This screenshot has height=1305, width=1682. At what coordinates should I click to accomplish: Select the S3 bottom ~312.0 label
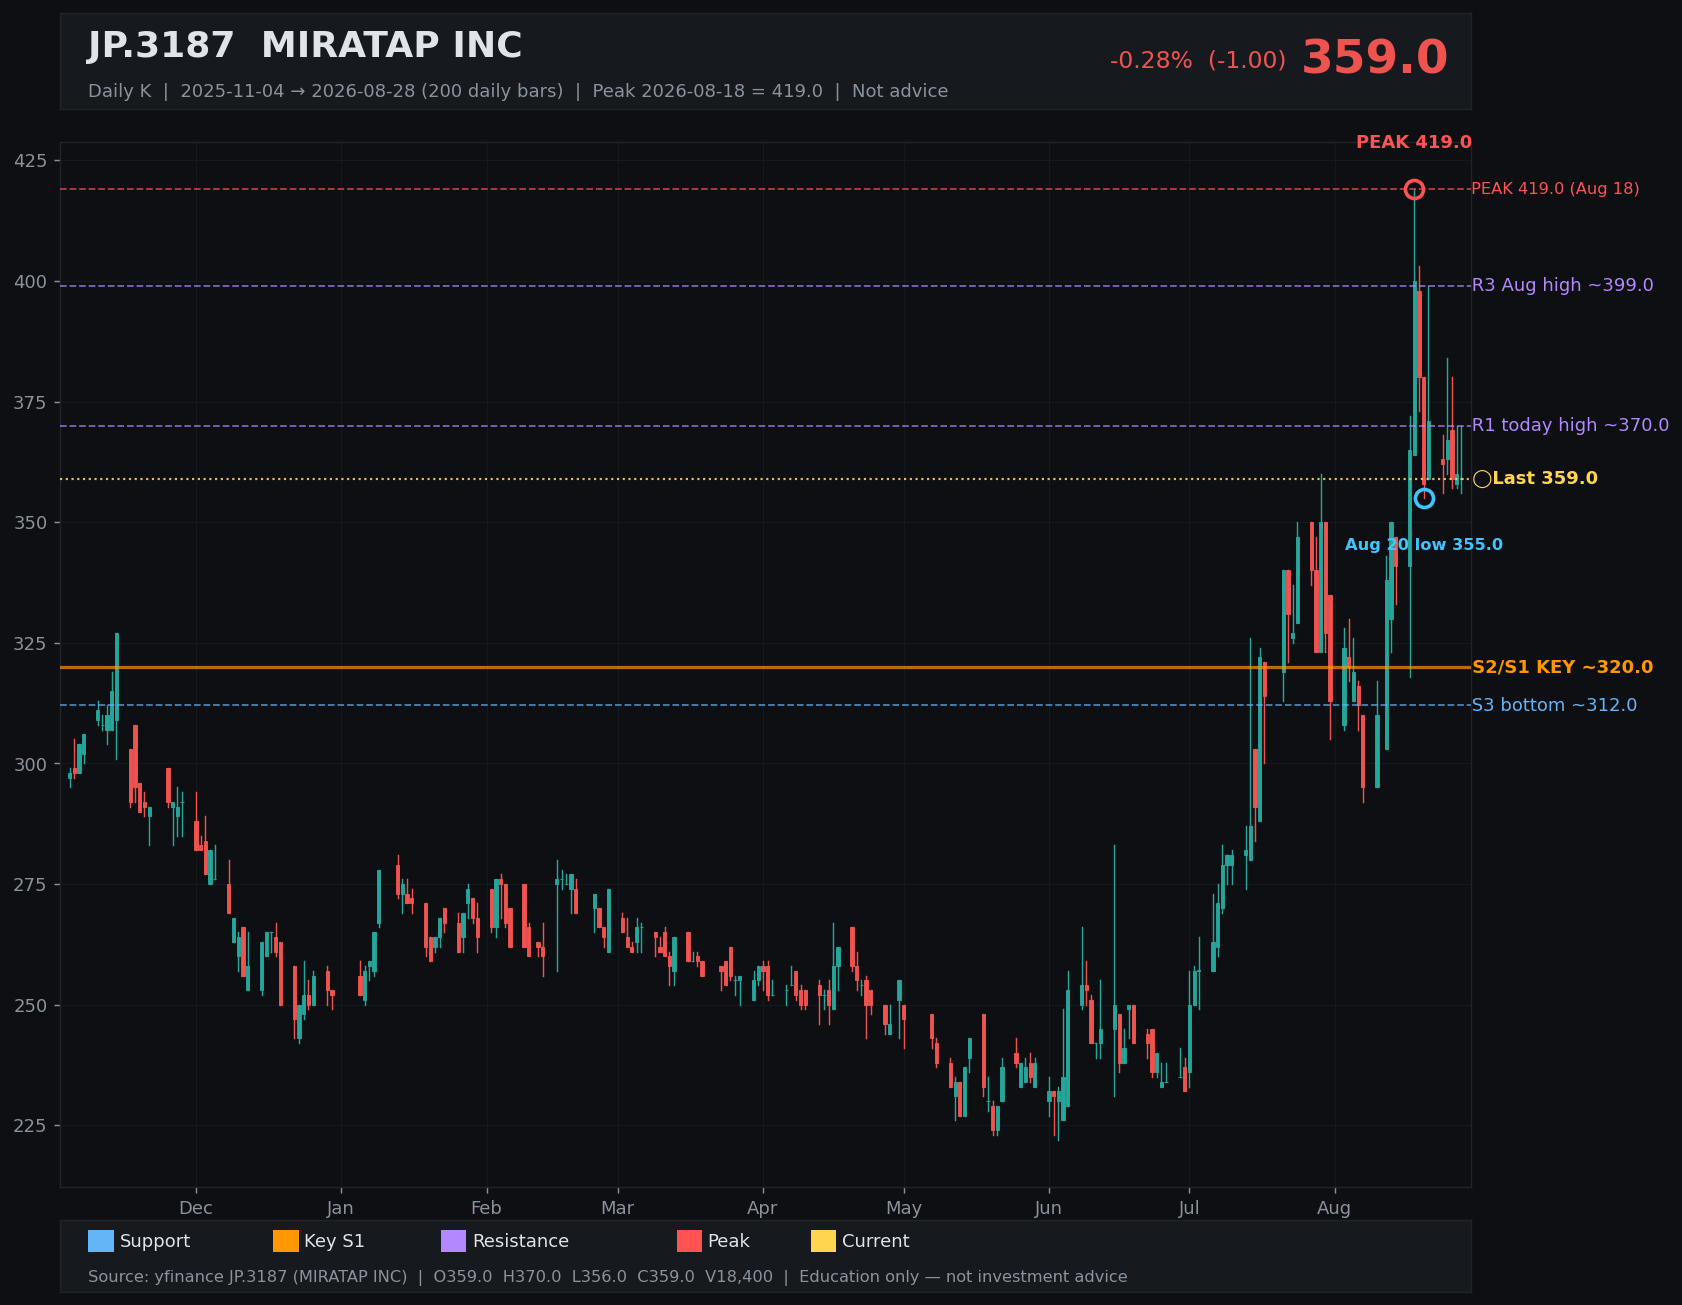coord(1555,705)
